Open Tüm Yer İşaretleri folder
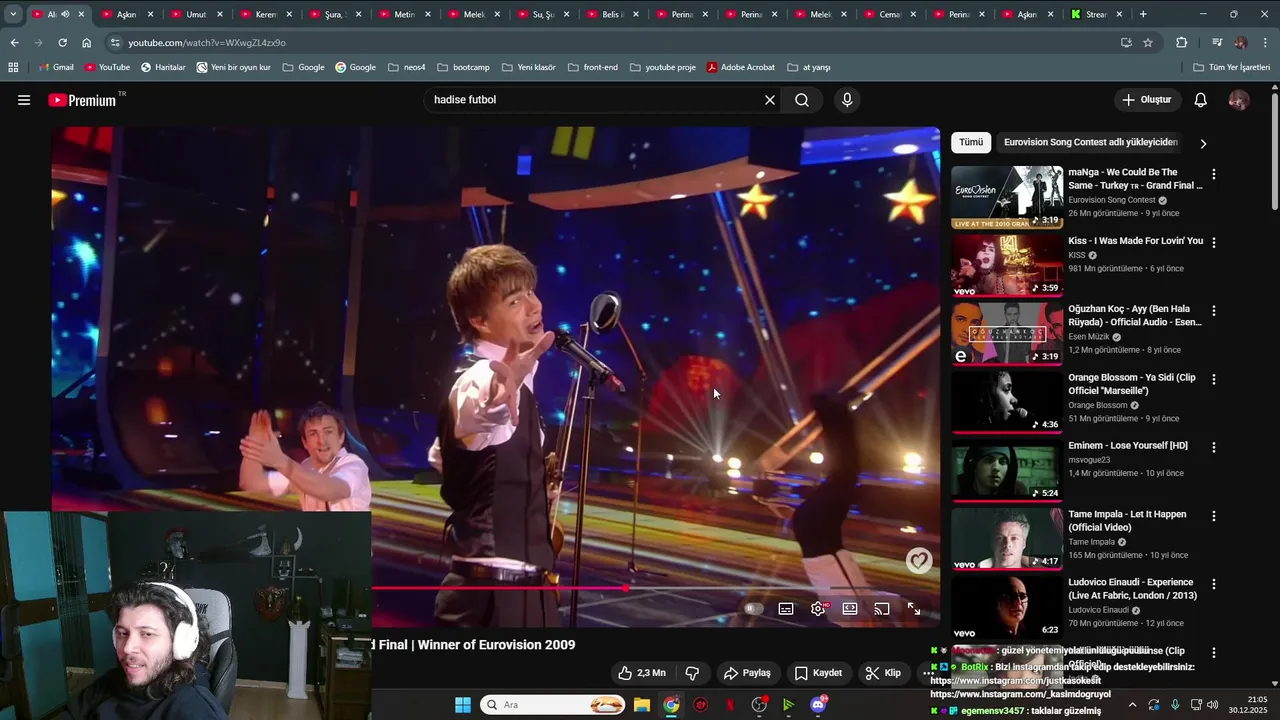The width and height of the screenshot is (1280, 720). [1232, 67]
